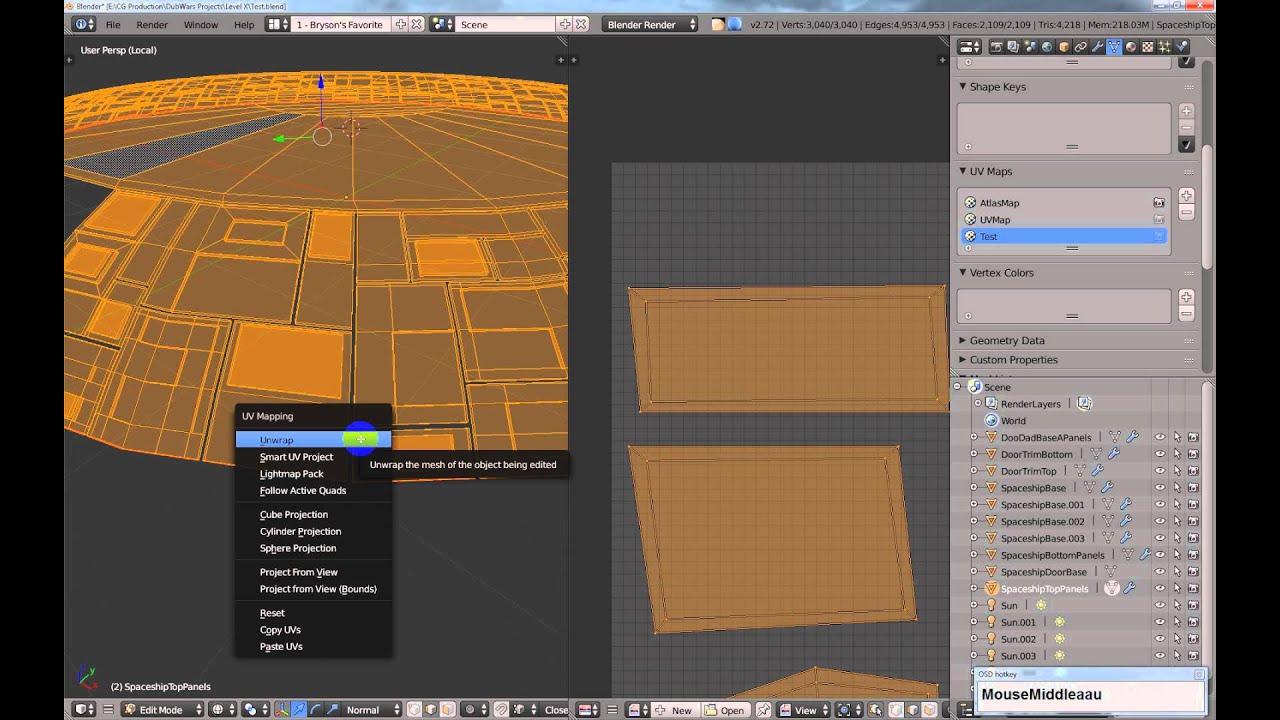Viewport: 1280px width, 720px height.
Task: Choose Lightmap Pack option
Action: pos(313,474)
